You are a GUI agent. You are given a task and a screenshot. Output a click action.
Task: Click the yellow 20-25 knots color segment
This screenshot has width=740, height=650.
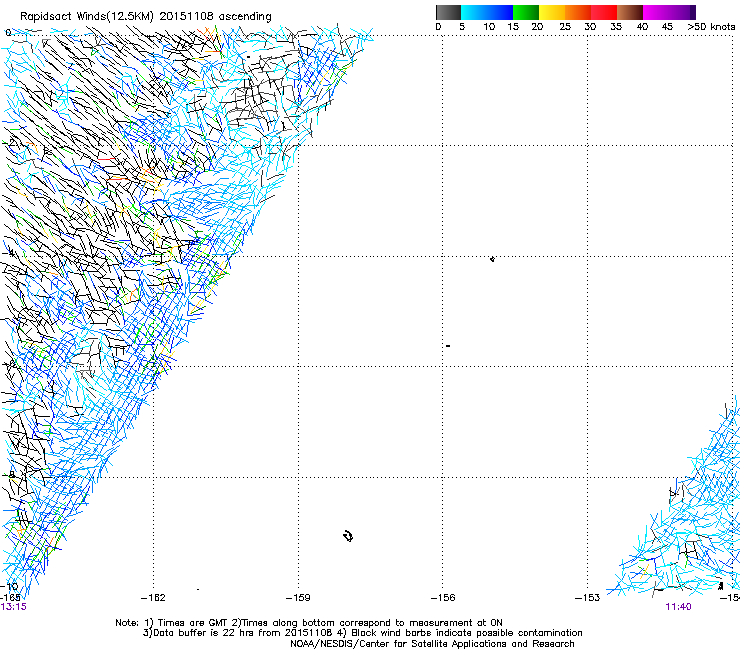coord(552,12)
